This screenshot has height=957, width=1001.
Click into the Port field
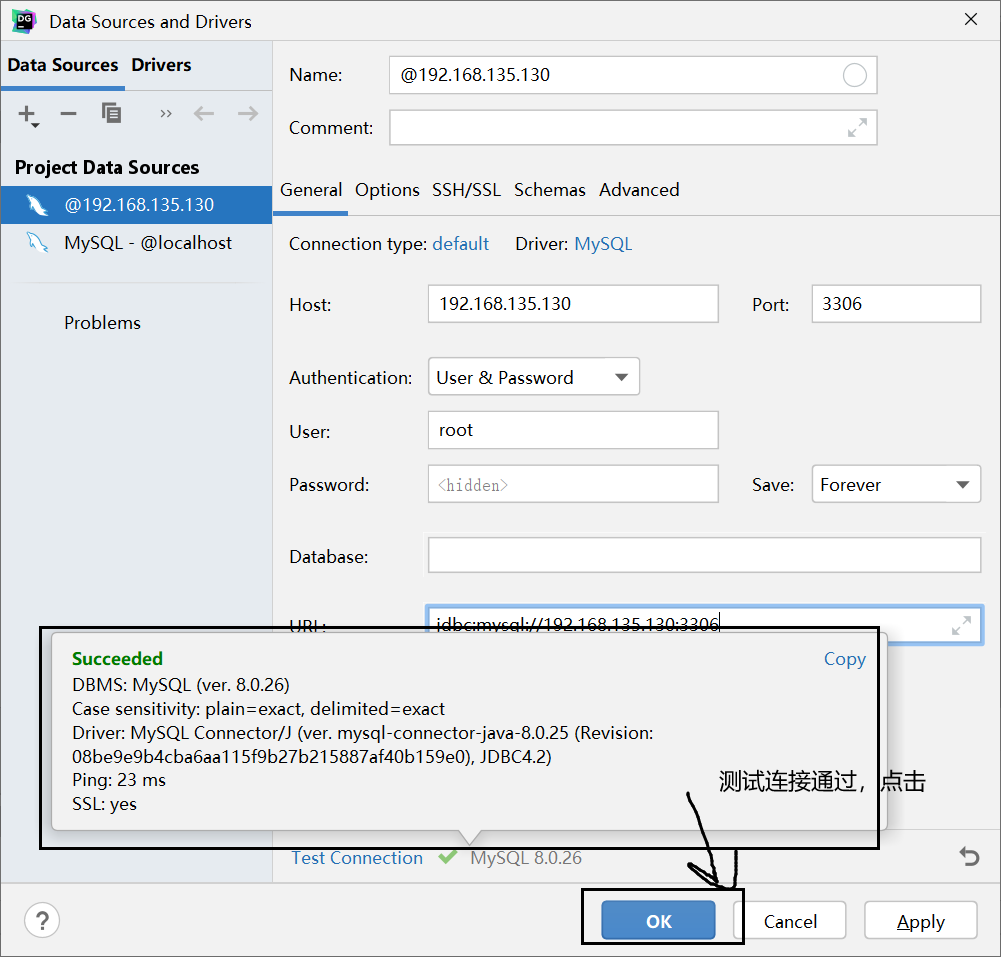pos(896,304)
